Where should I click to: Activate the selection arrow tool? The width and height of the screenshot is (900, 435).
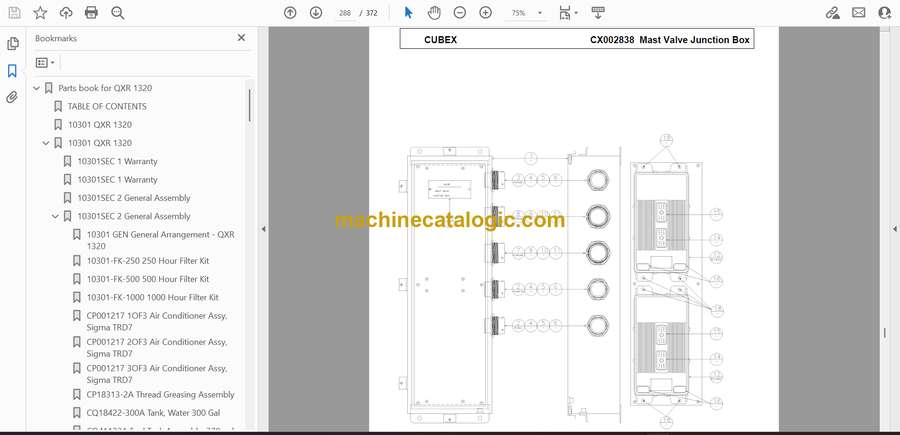pos(408,13)
